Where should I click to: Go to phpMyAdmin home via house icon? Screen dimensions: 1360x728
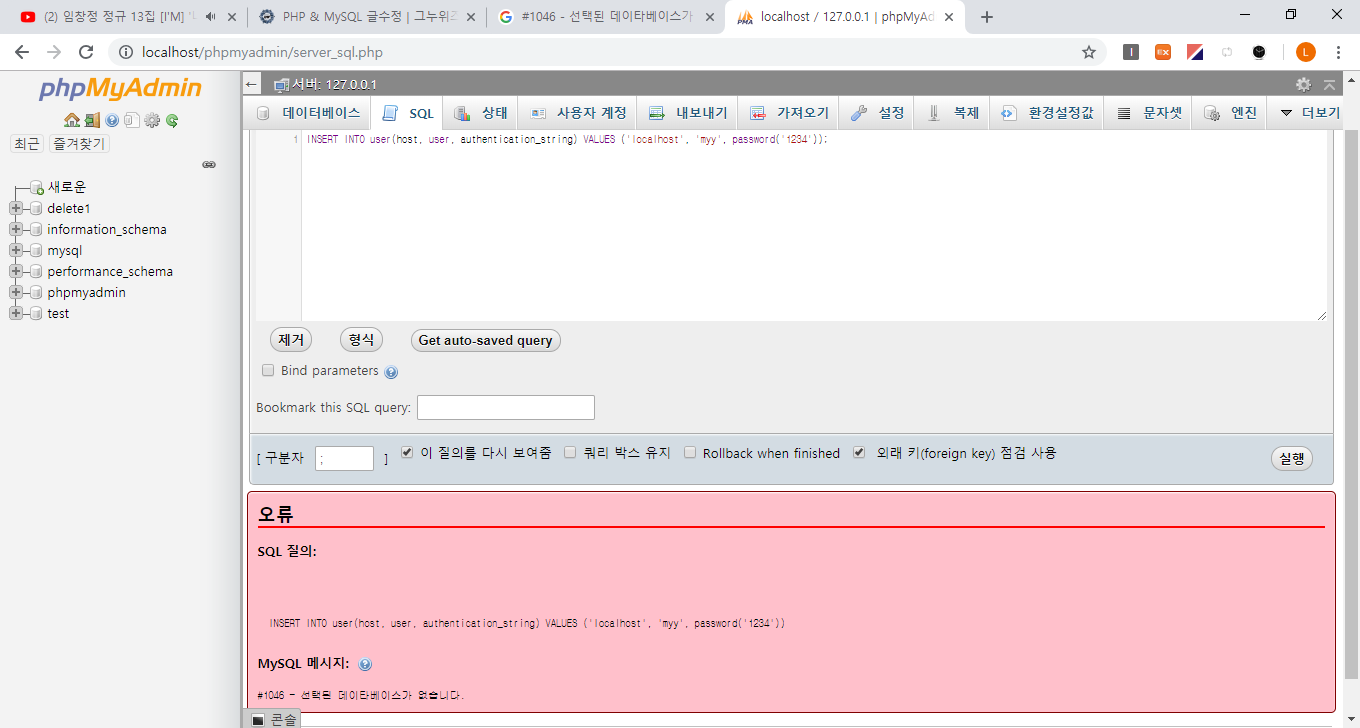click(72, 120)
